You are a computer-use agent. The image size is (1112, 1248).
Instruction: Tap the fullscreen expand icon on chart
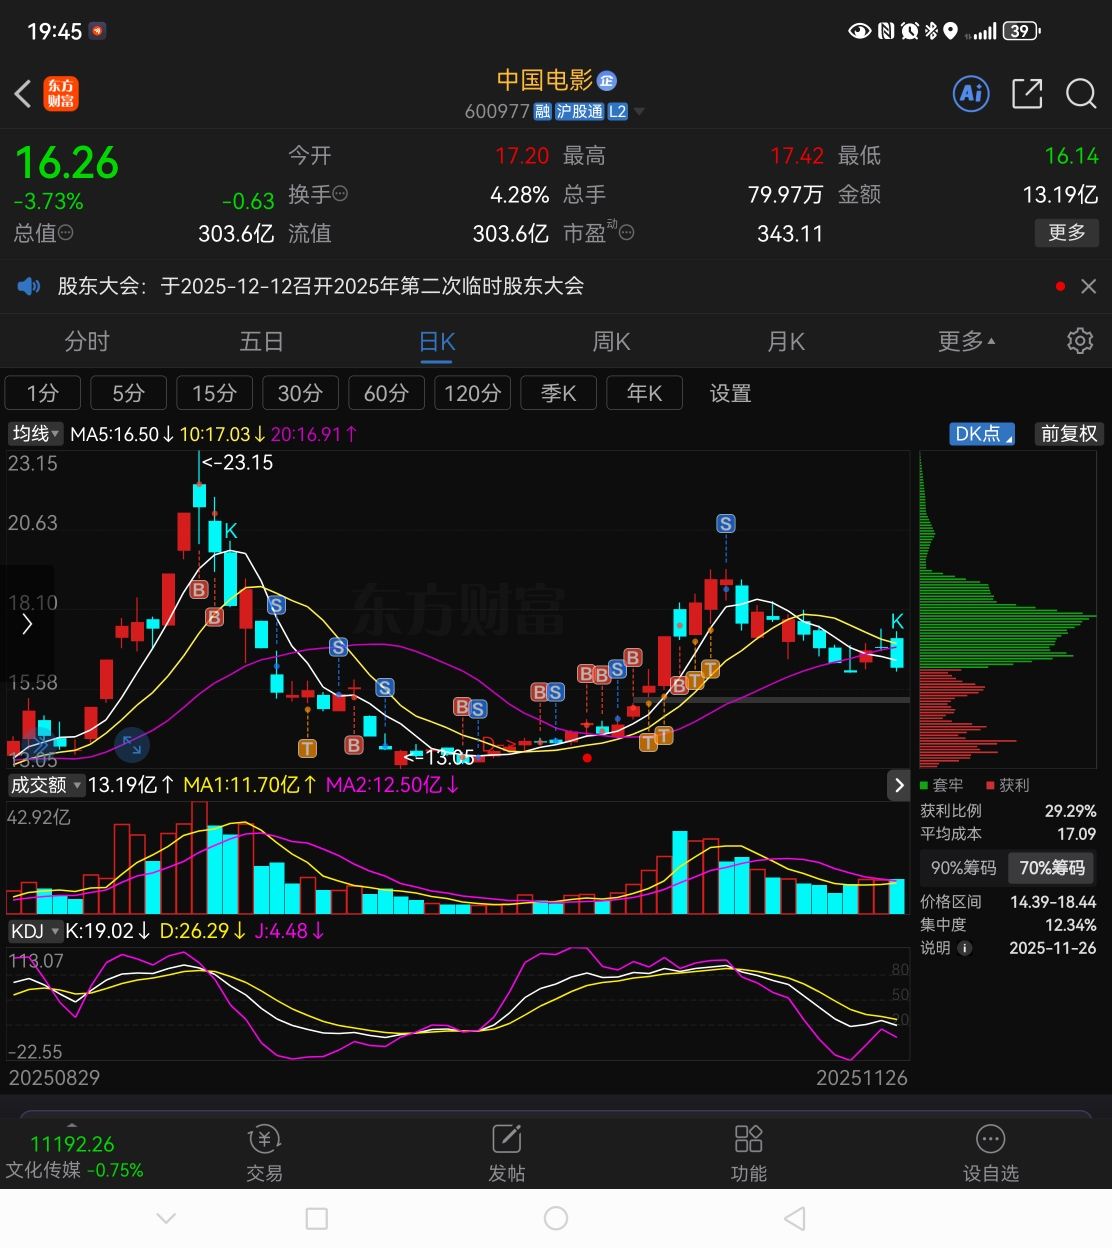tap(132, 744)
